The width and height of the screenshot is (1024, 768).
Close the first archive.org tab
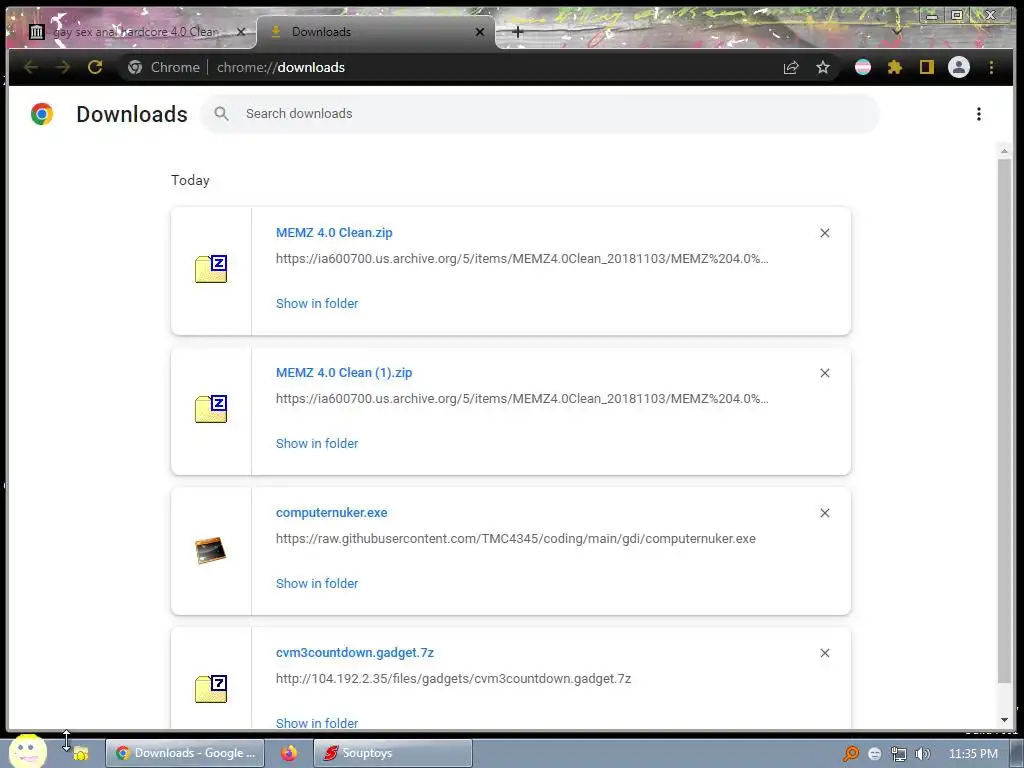pyautogui.click(x=241, y=32)
